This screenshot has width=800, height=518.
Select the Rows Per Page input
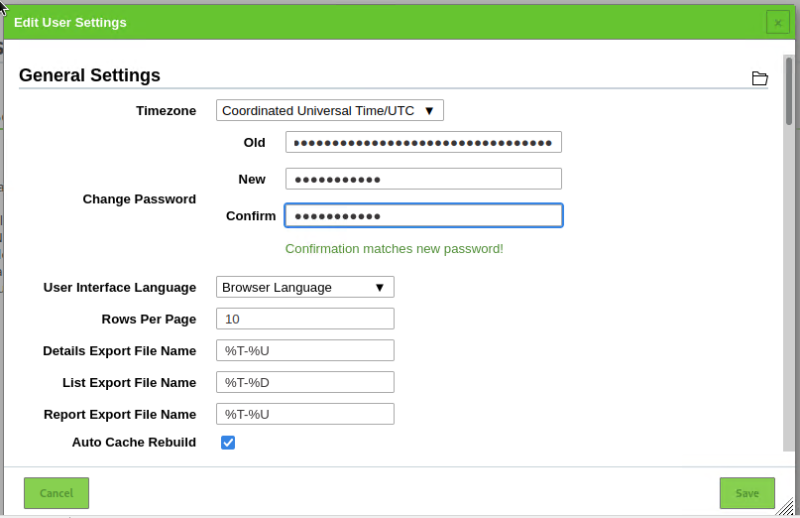point(305,319)
